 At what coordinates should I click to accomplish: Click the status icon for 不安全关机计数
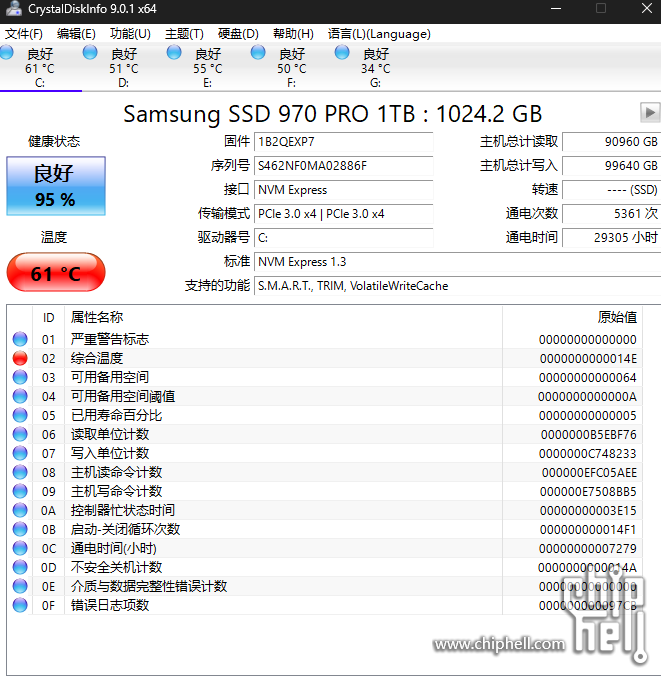(20, 567)
